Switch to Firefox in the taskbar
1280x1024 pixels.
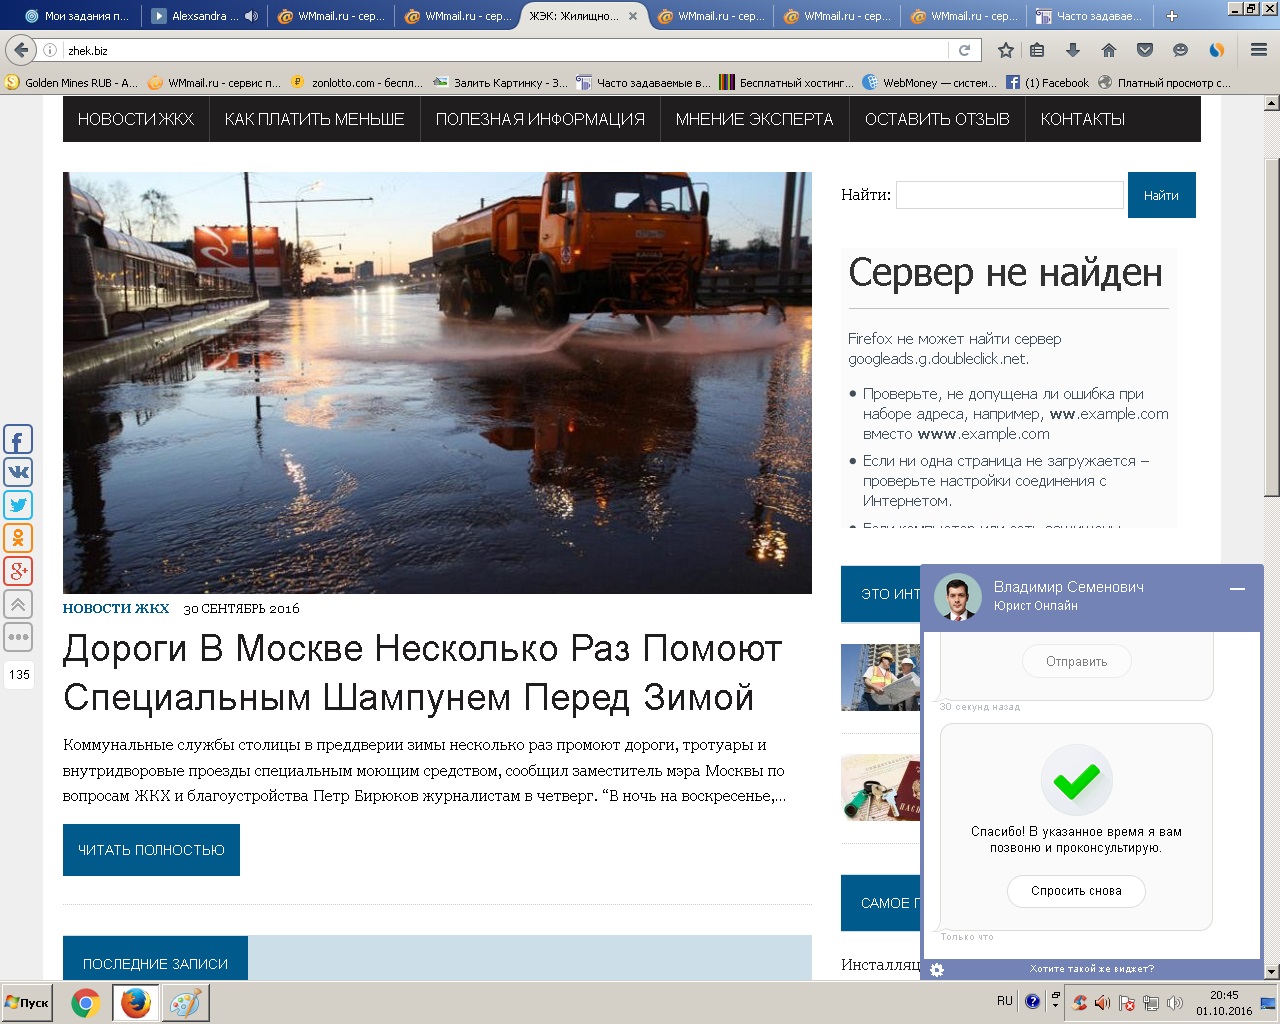(x=135, y=1003)
